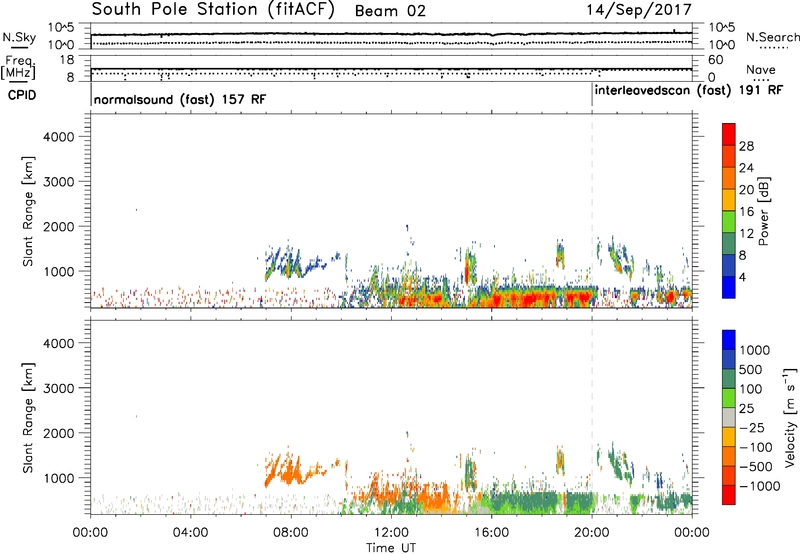
Task: Click the "Time UT" axis title
Action: (391, 548)
